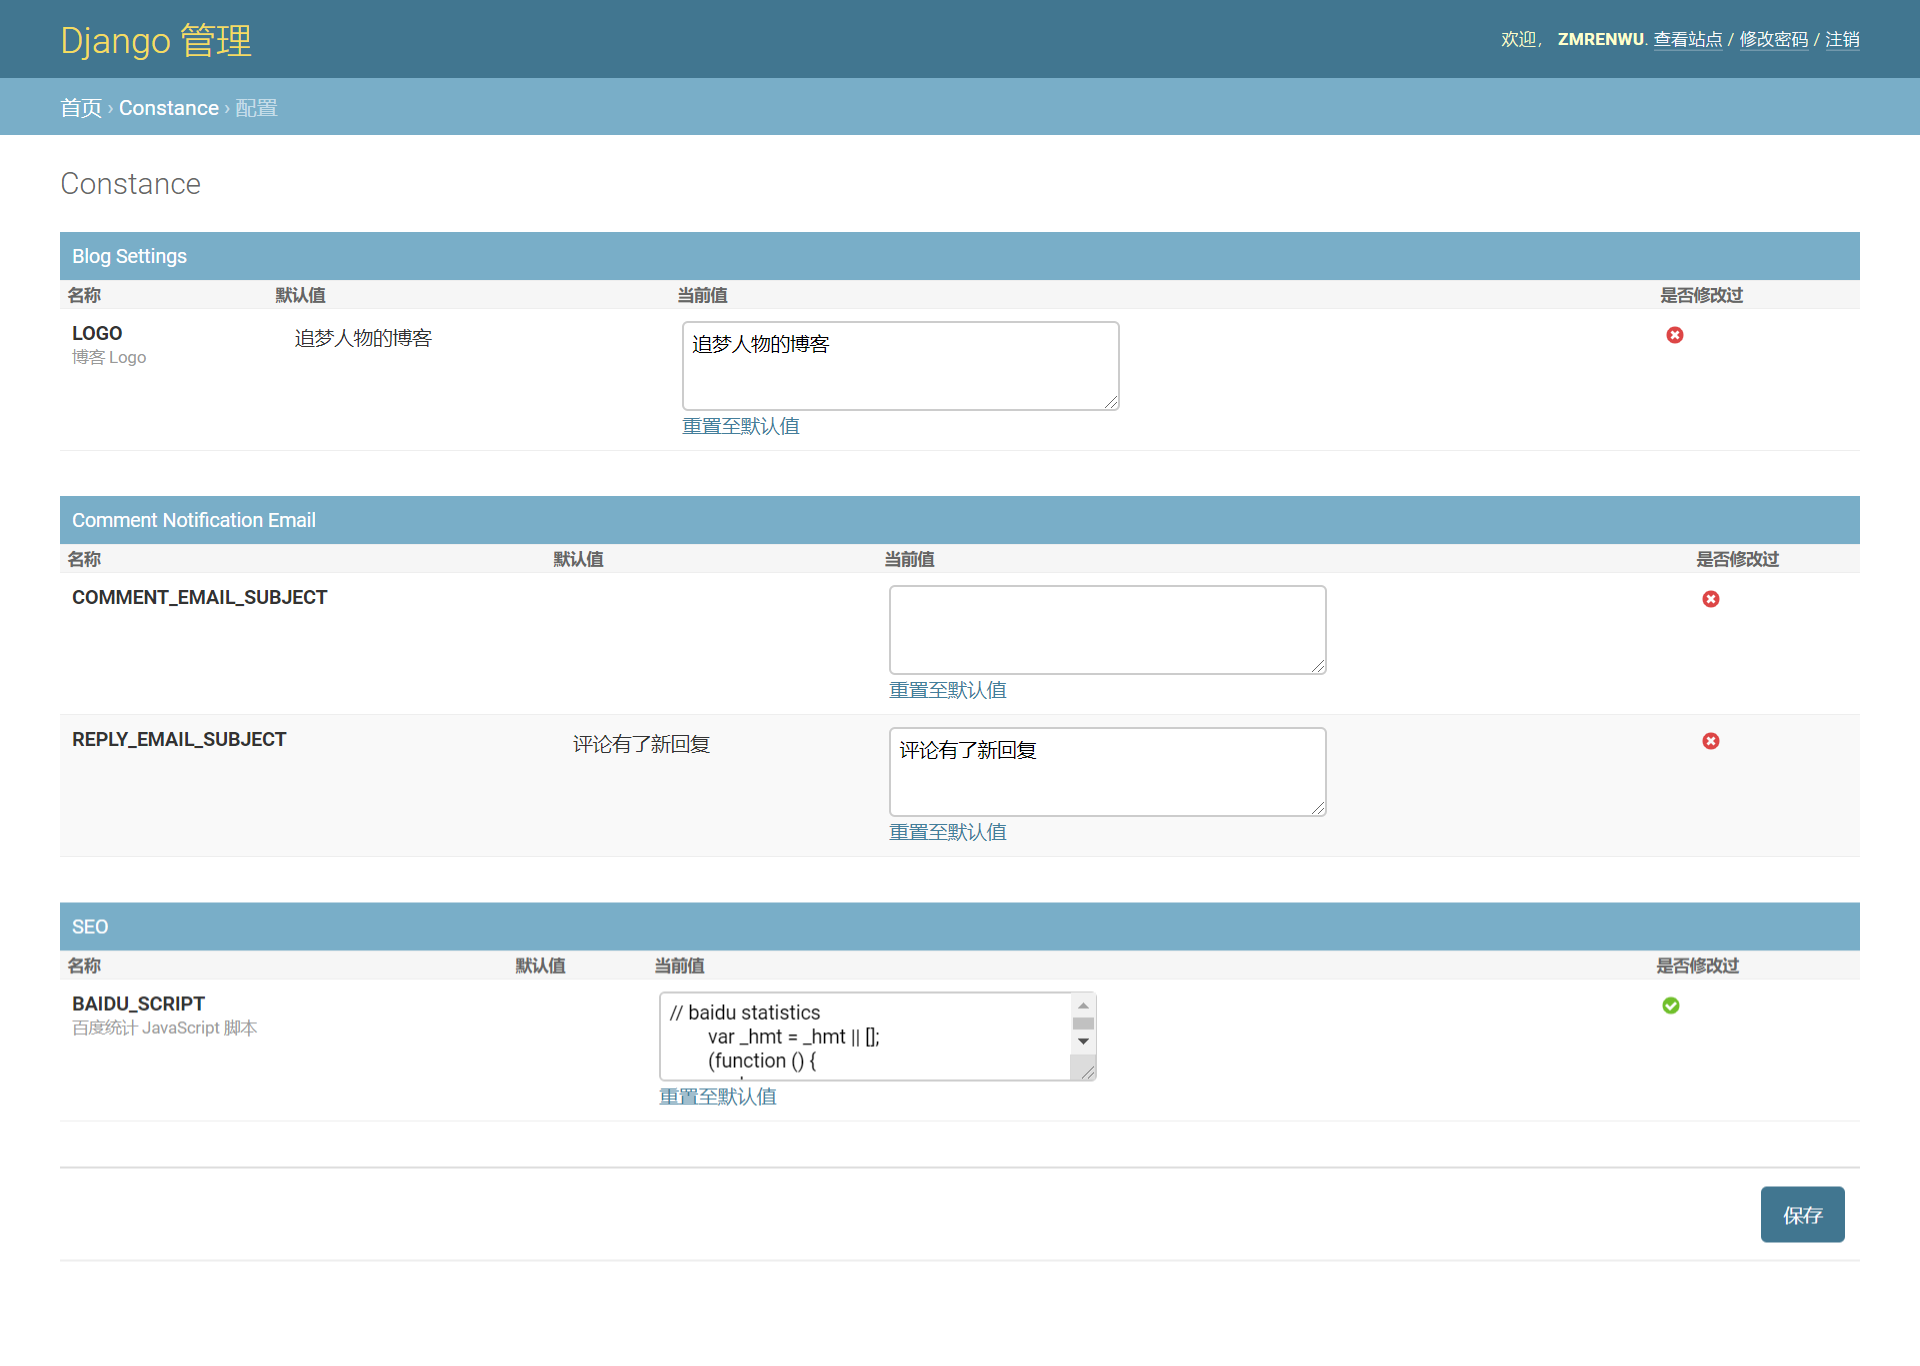Click the Blog Settings 当前值 column header

coord(702,295)
